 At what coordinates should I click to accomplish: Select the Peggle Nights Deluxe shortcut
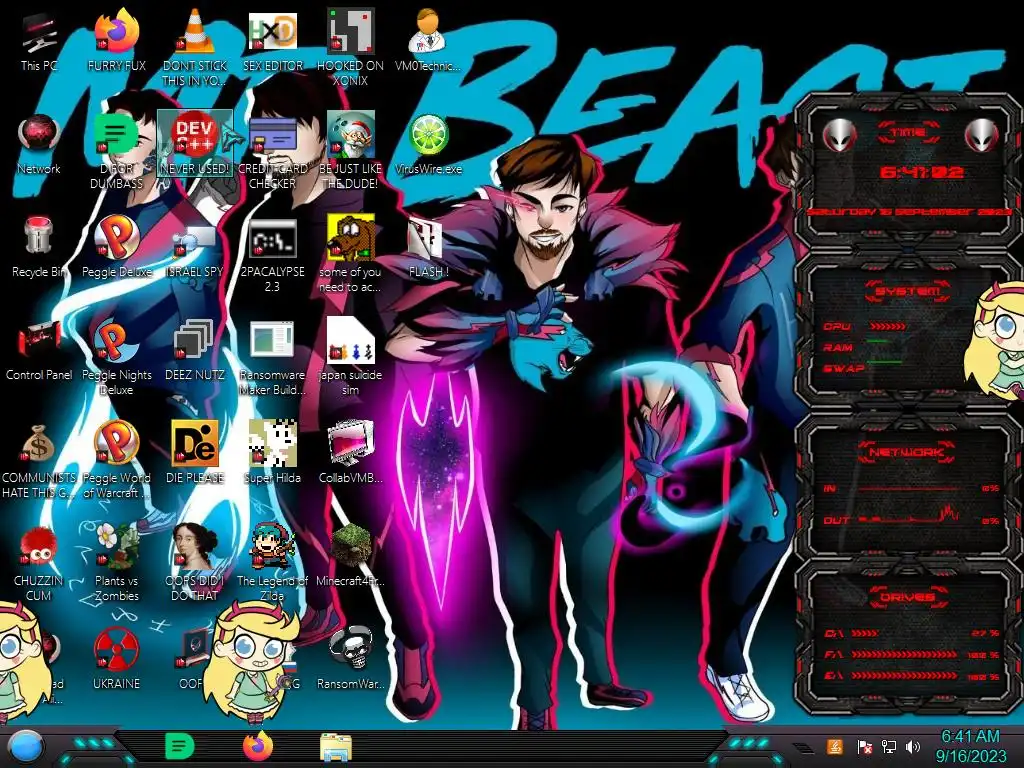click(117, 357)
